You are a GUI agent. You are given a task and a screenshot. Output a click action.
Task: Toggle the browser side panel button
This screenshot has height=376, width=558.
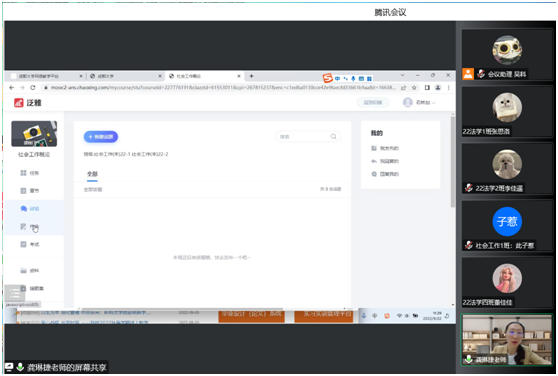427,88
